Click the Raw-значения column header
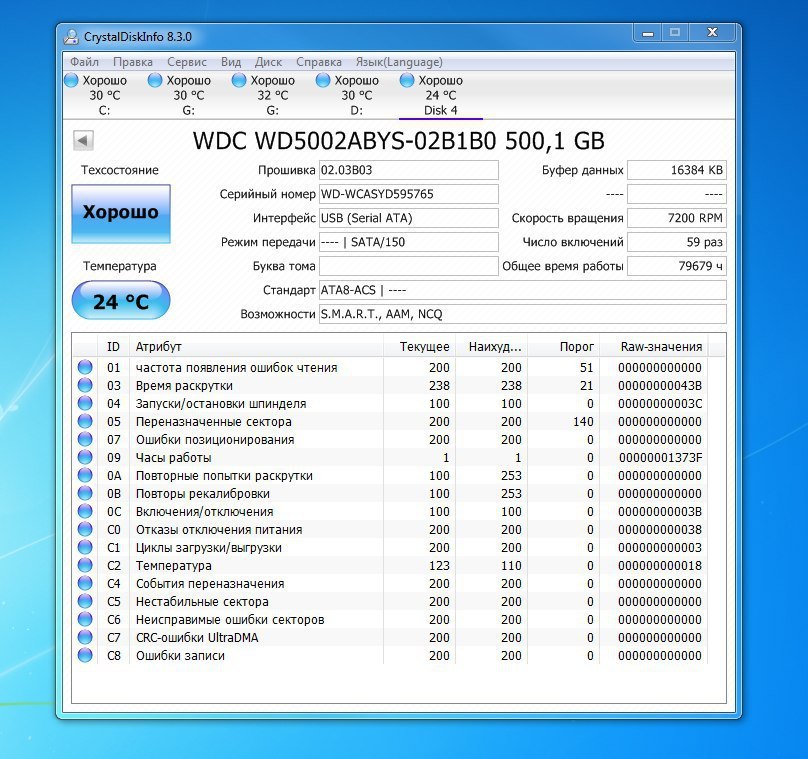Viewport: 808px width, 759px height. pyautogui.click(x=654, y=347)
